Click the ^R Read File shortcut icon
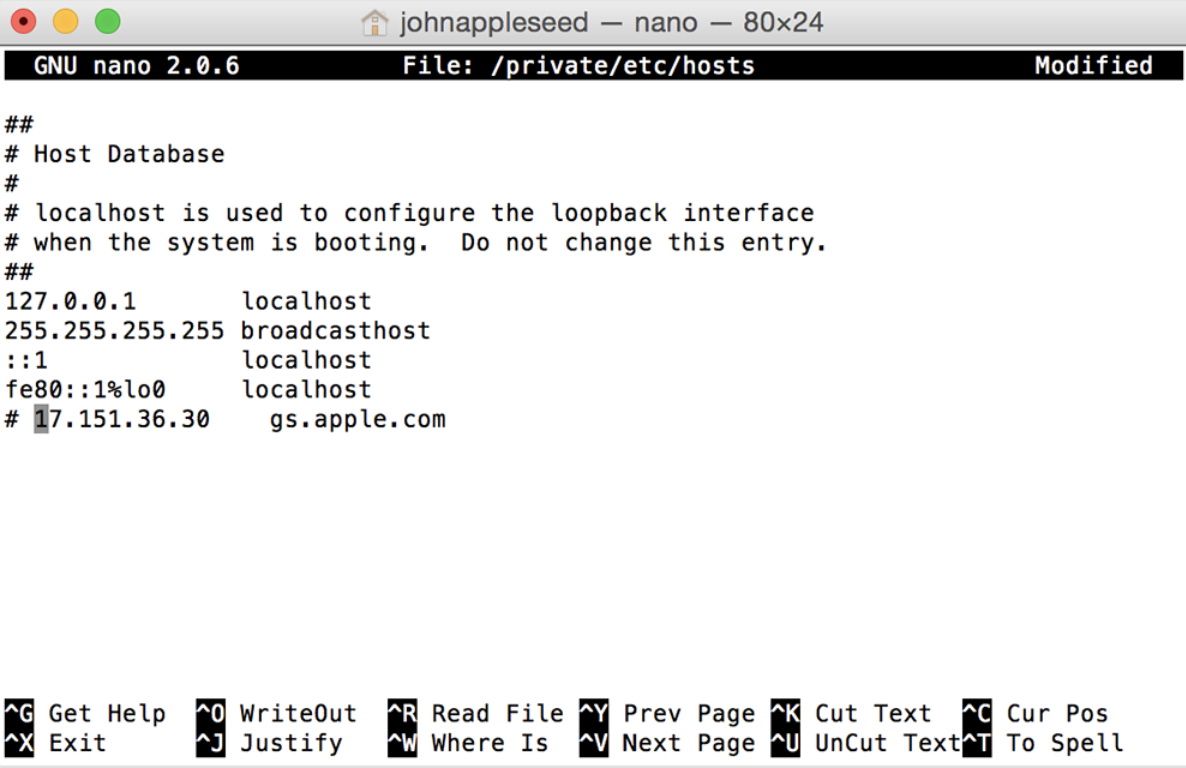This screenshot has width=1186, height=768. (400, 713)
